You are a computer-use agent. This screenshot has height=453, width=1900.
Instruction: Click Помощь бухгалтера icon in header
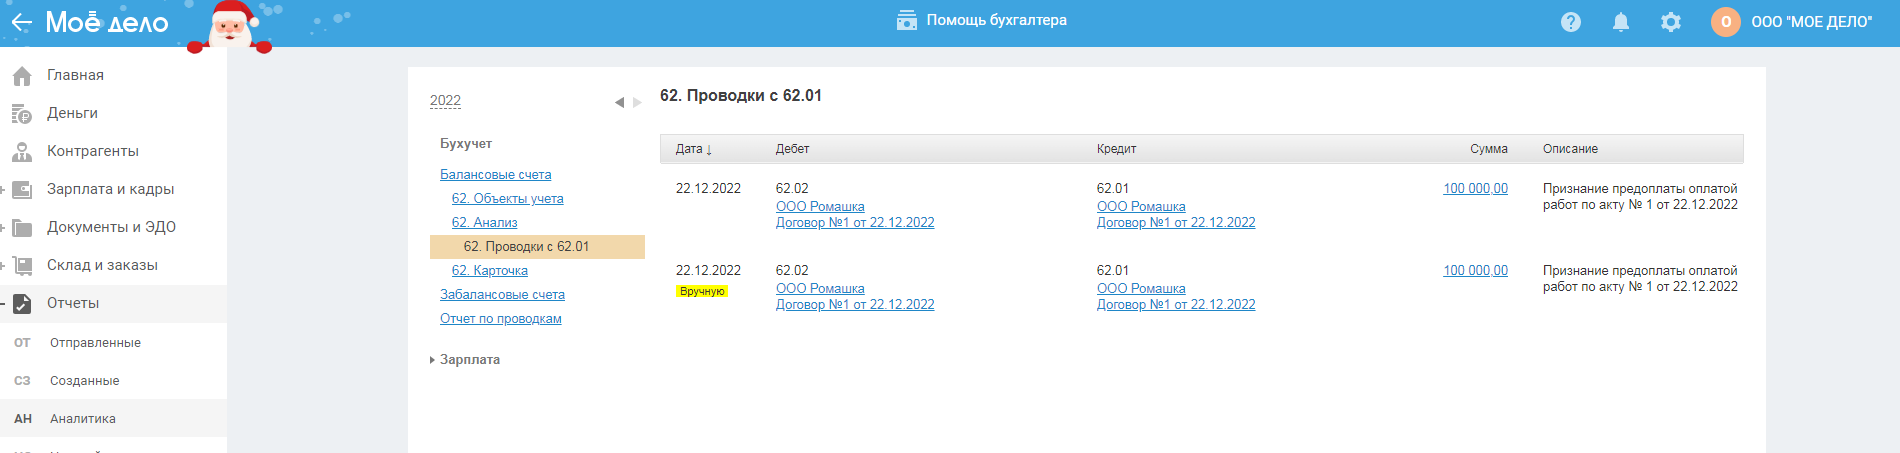click(907, 20)
